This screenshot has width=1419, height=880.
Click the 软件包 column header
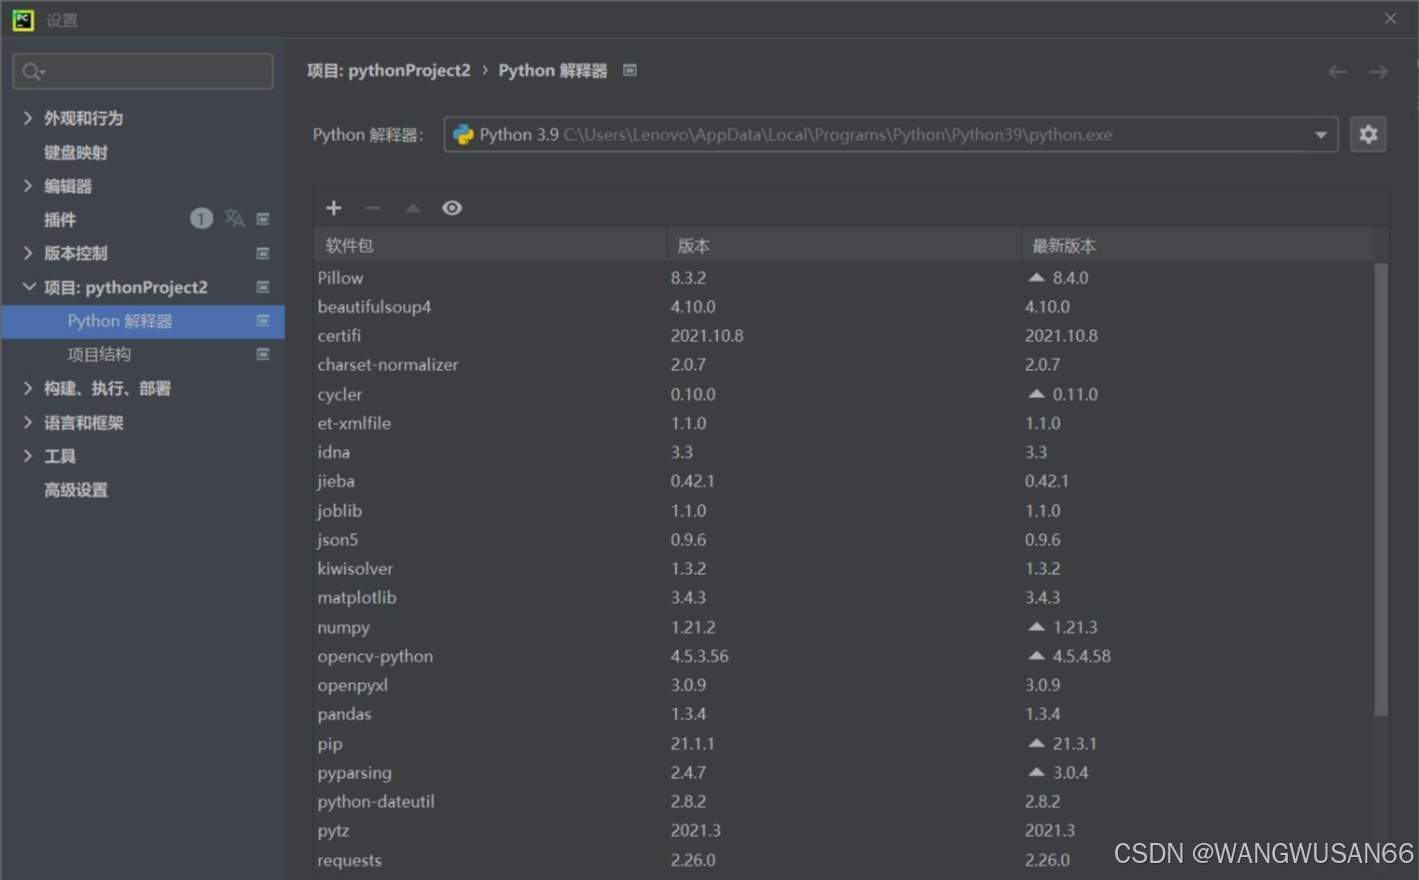(490, 245)
